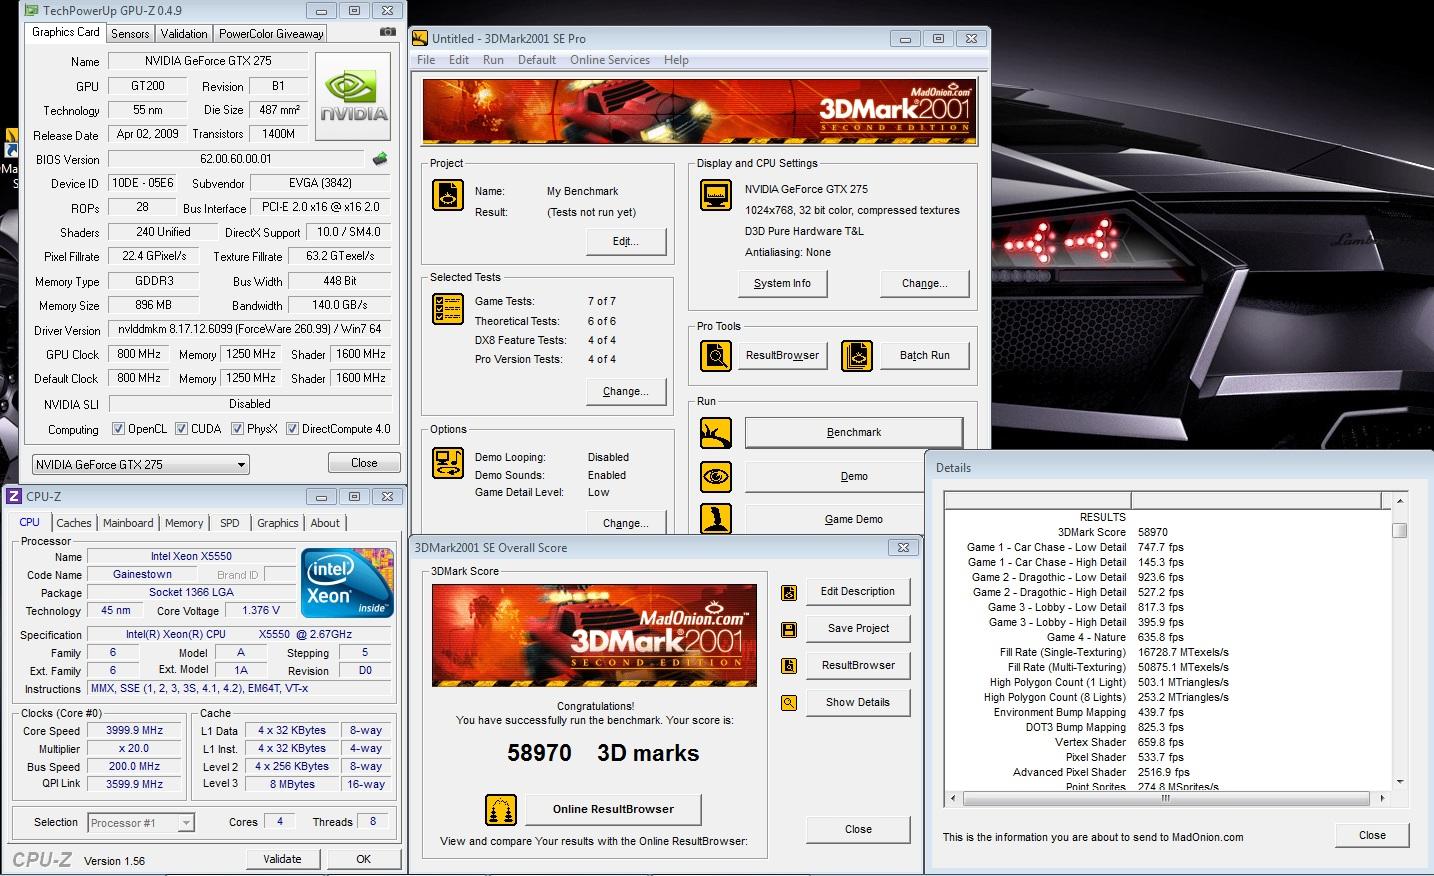Image resolution: width=1434 pixels, height=876 pixels.
Task: Toggle the DirectCompute 4.0 checkbox
Action: (x=292, y=429)
